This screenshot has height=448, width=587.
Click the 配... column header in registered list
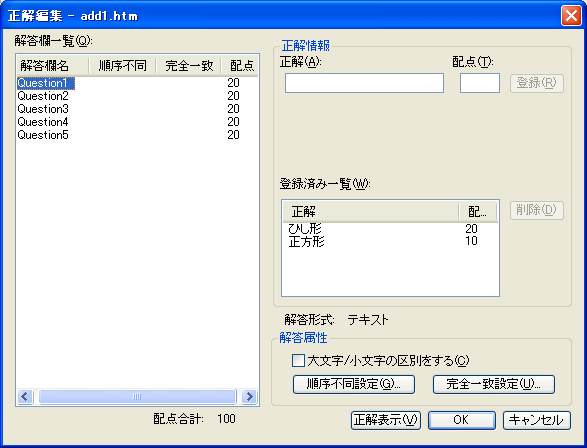(478, 212)
